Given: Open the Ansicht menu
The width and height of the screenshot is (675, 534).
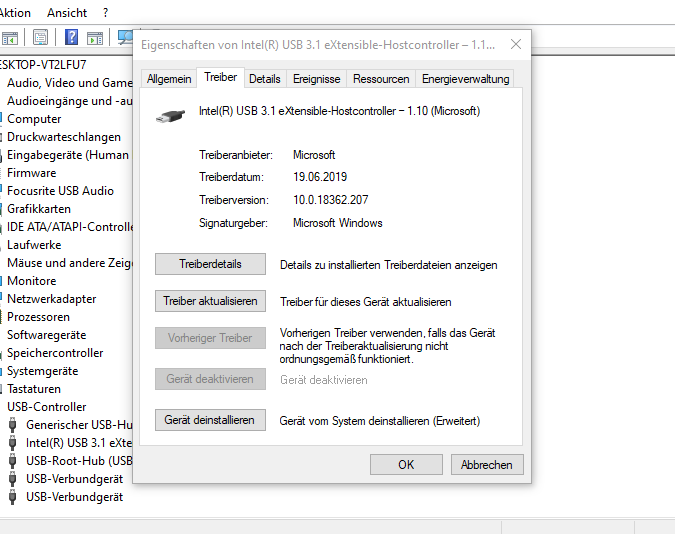Looking at the screenshot, I should [67, 13].
